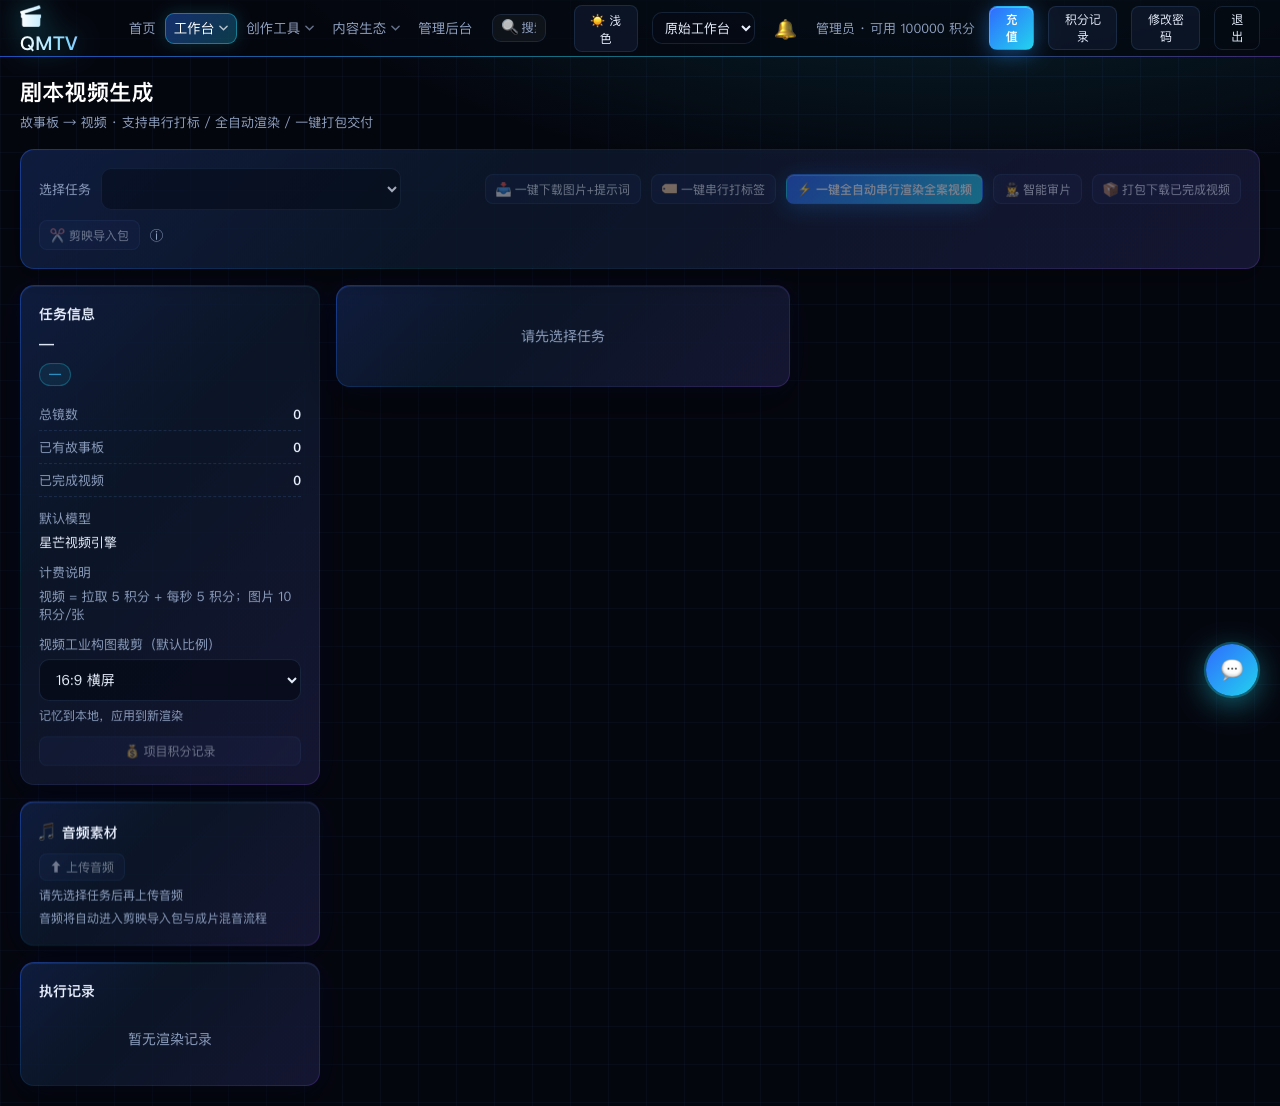Click the 星芒视频引擎 model name
The width and height of the screenshot is (1280, 1106).
tap(78, 542)
